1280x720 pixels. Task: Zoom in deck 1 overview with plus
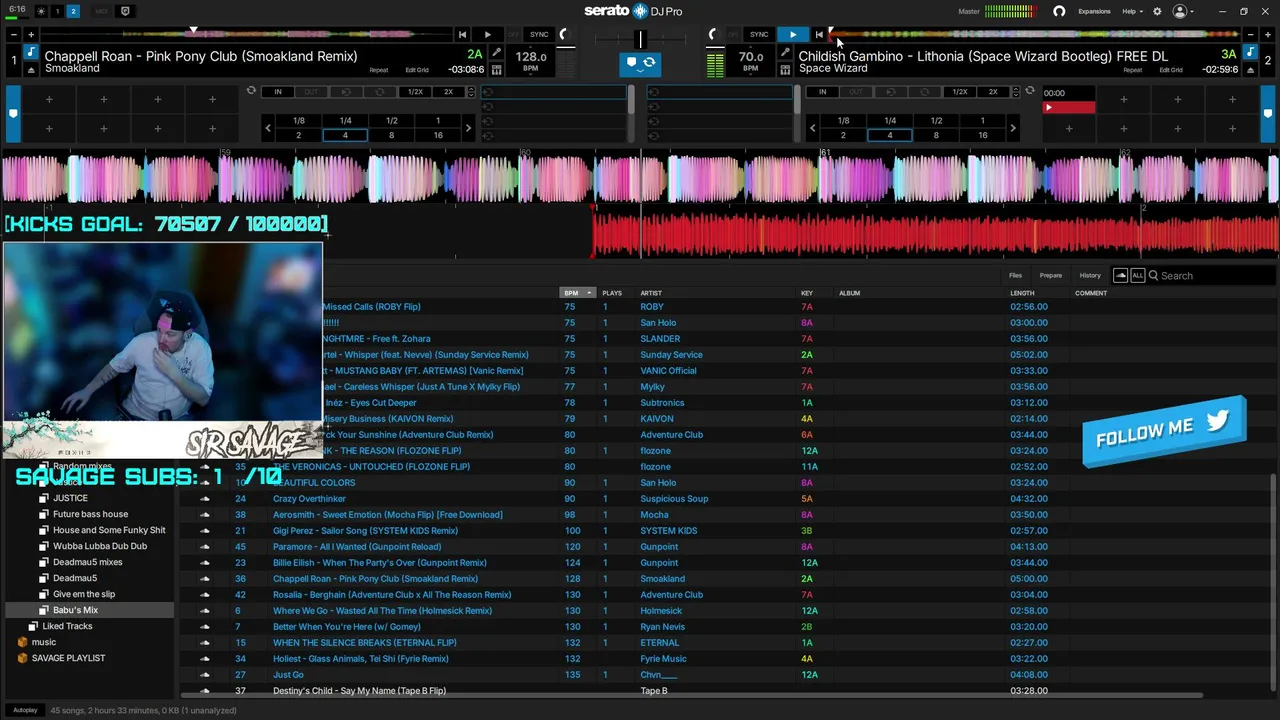coord(31,34)
